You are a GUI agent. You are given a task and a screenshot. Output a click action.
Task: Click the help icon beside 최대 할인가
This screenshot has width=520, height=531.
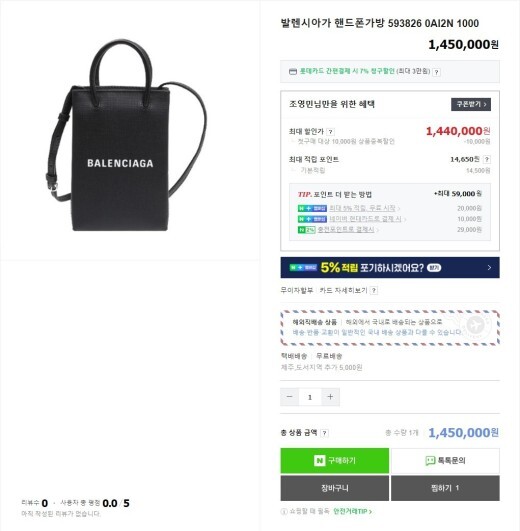tap(330, 132)
